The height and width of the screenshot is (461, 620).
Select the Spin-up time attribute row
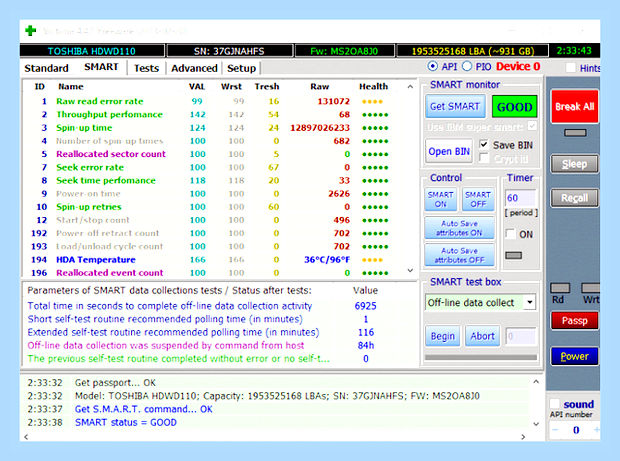click(213, 128)
